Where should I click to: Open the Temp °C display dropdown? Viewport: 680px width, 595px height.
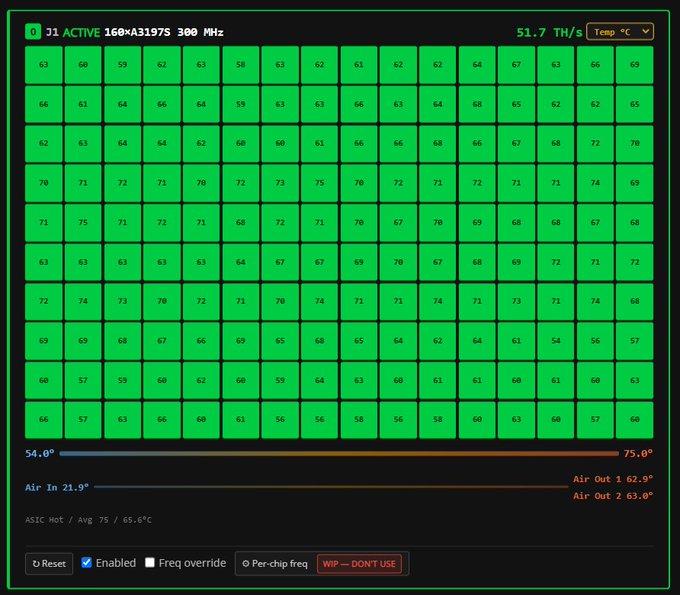click(x=620, y=32)
